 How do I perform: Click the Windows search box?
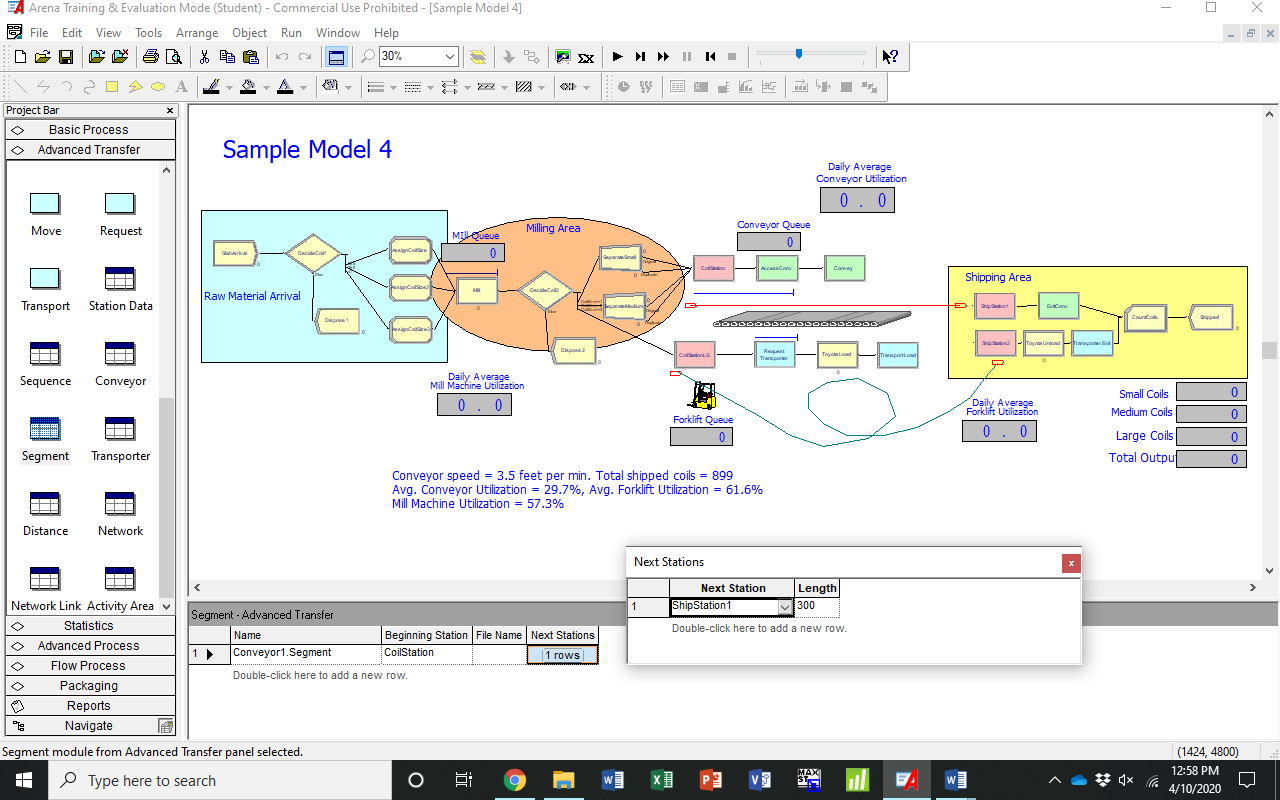(x=221, y=780)
